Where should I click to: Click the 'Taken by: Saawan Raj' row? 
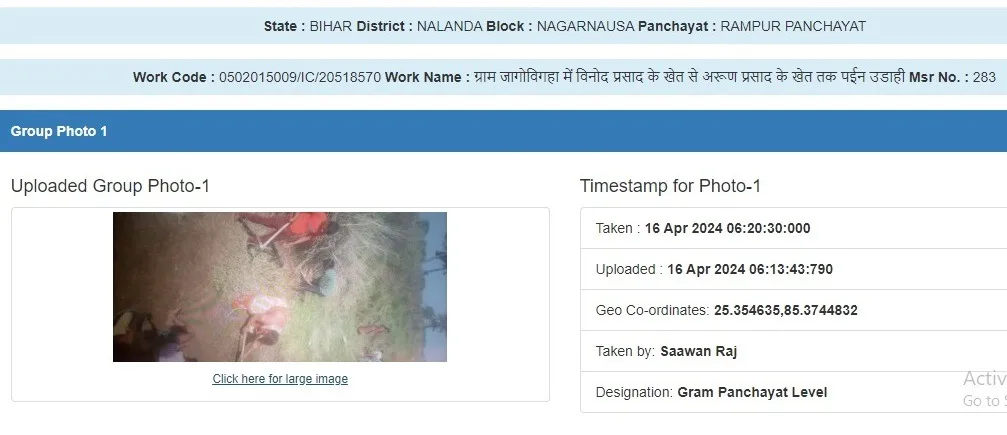point(793,351)
